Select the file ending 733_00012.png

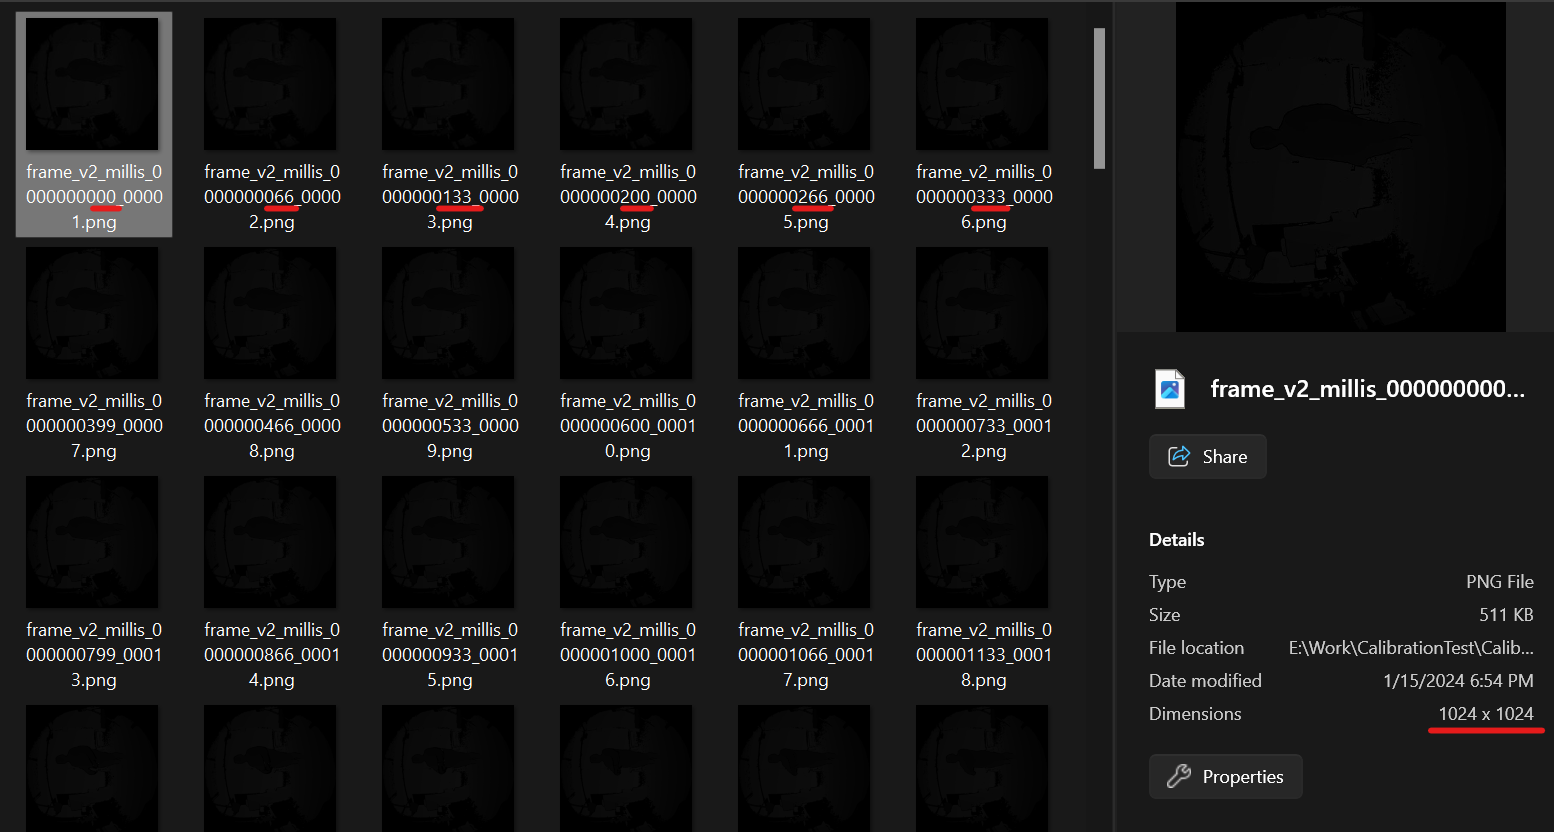982,314
